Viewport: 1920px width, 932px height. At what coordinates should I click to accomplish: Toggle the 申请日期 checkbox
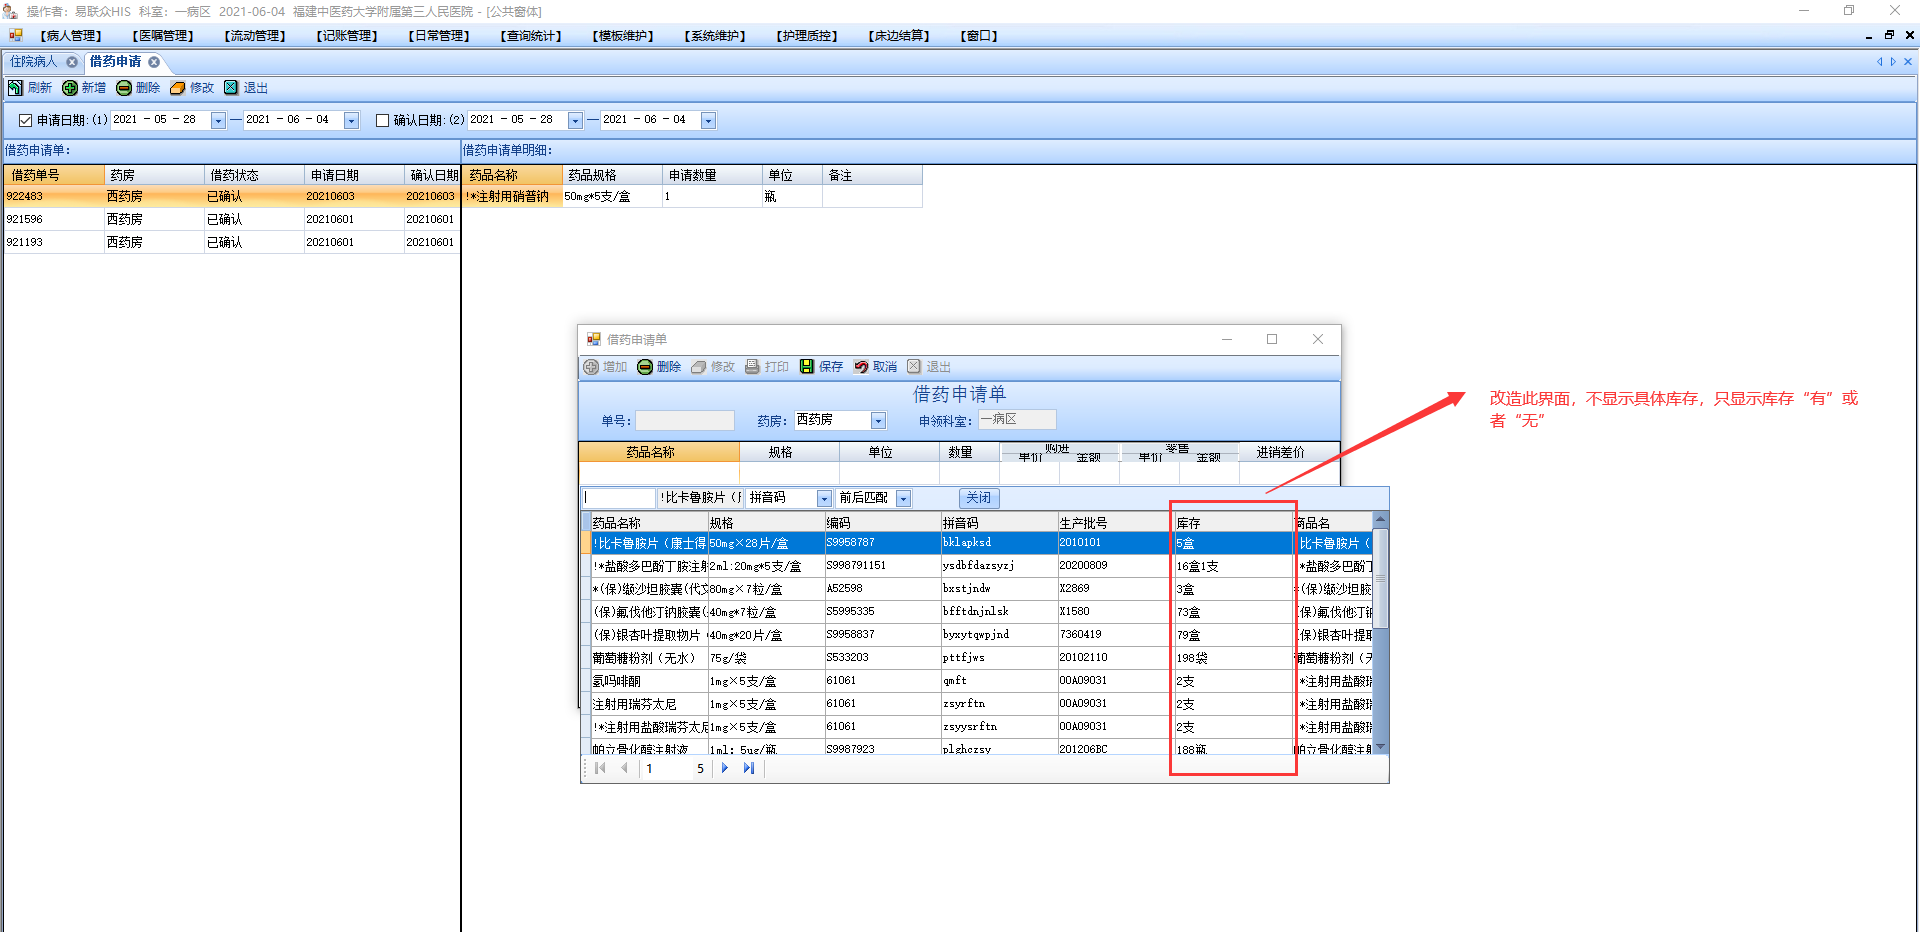(x=26, y=121)
